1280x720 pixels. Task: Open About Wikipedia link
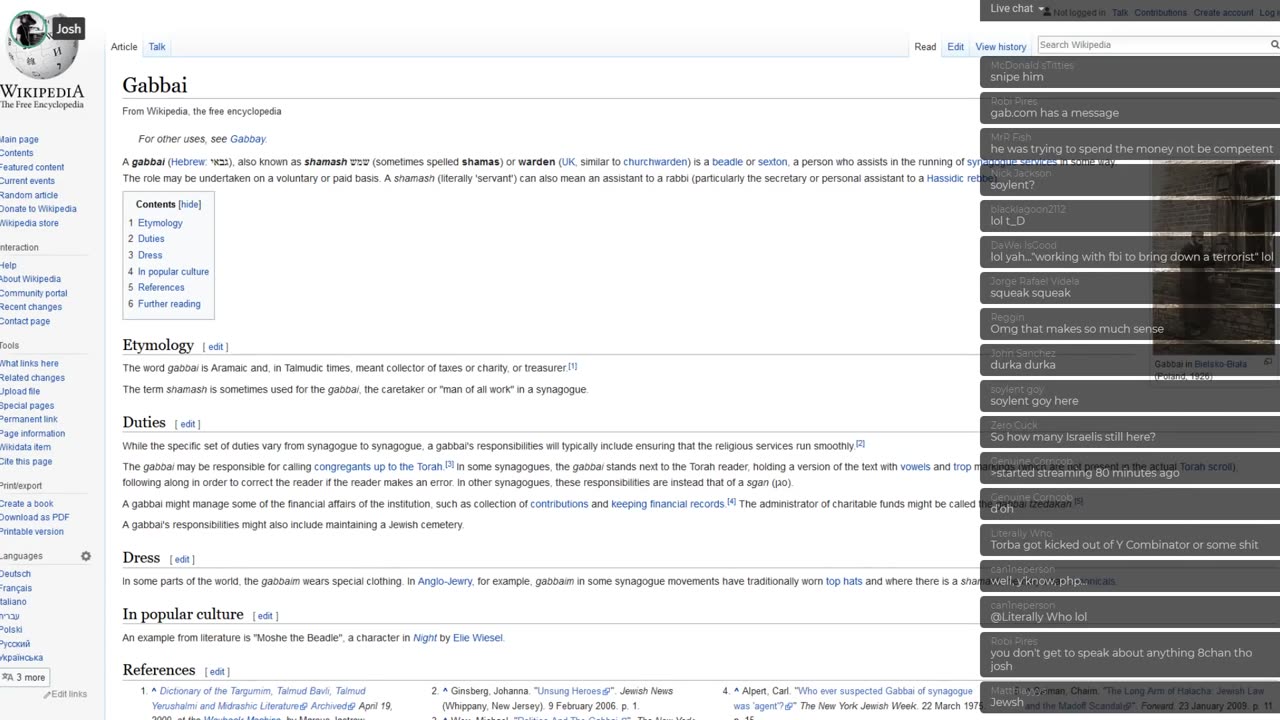(x=30, y=280)
